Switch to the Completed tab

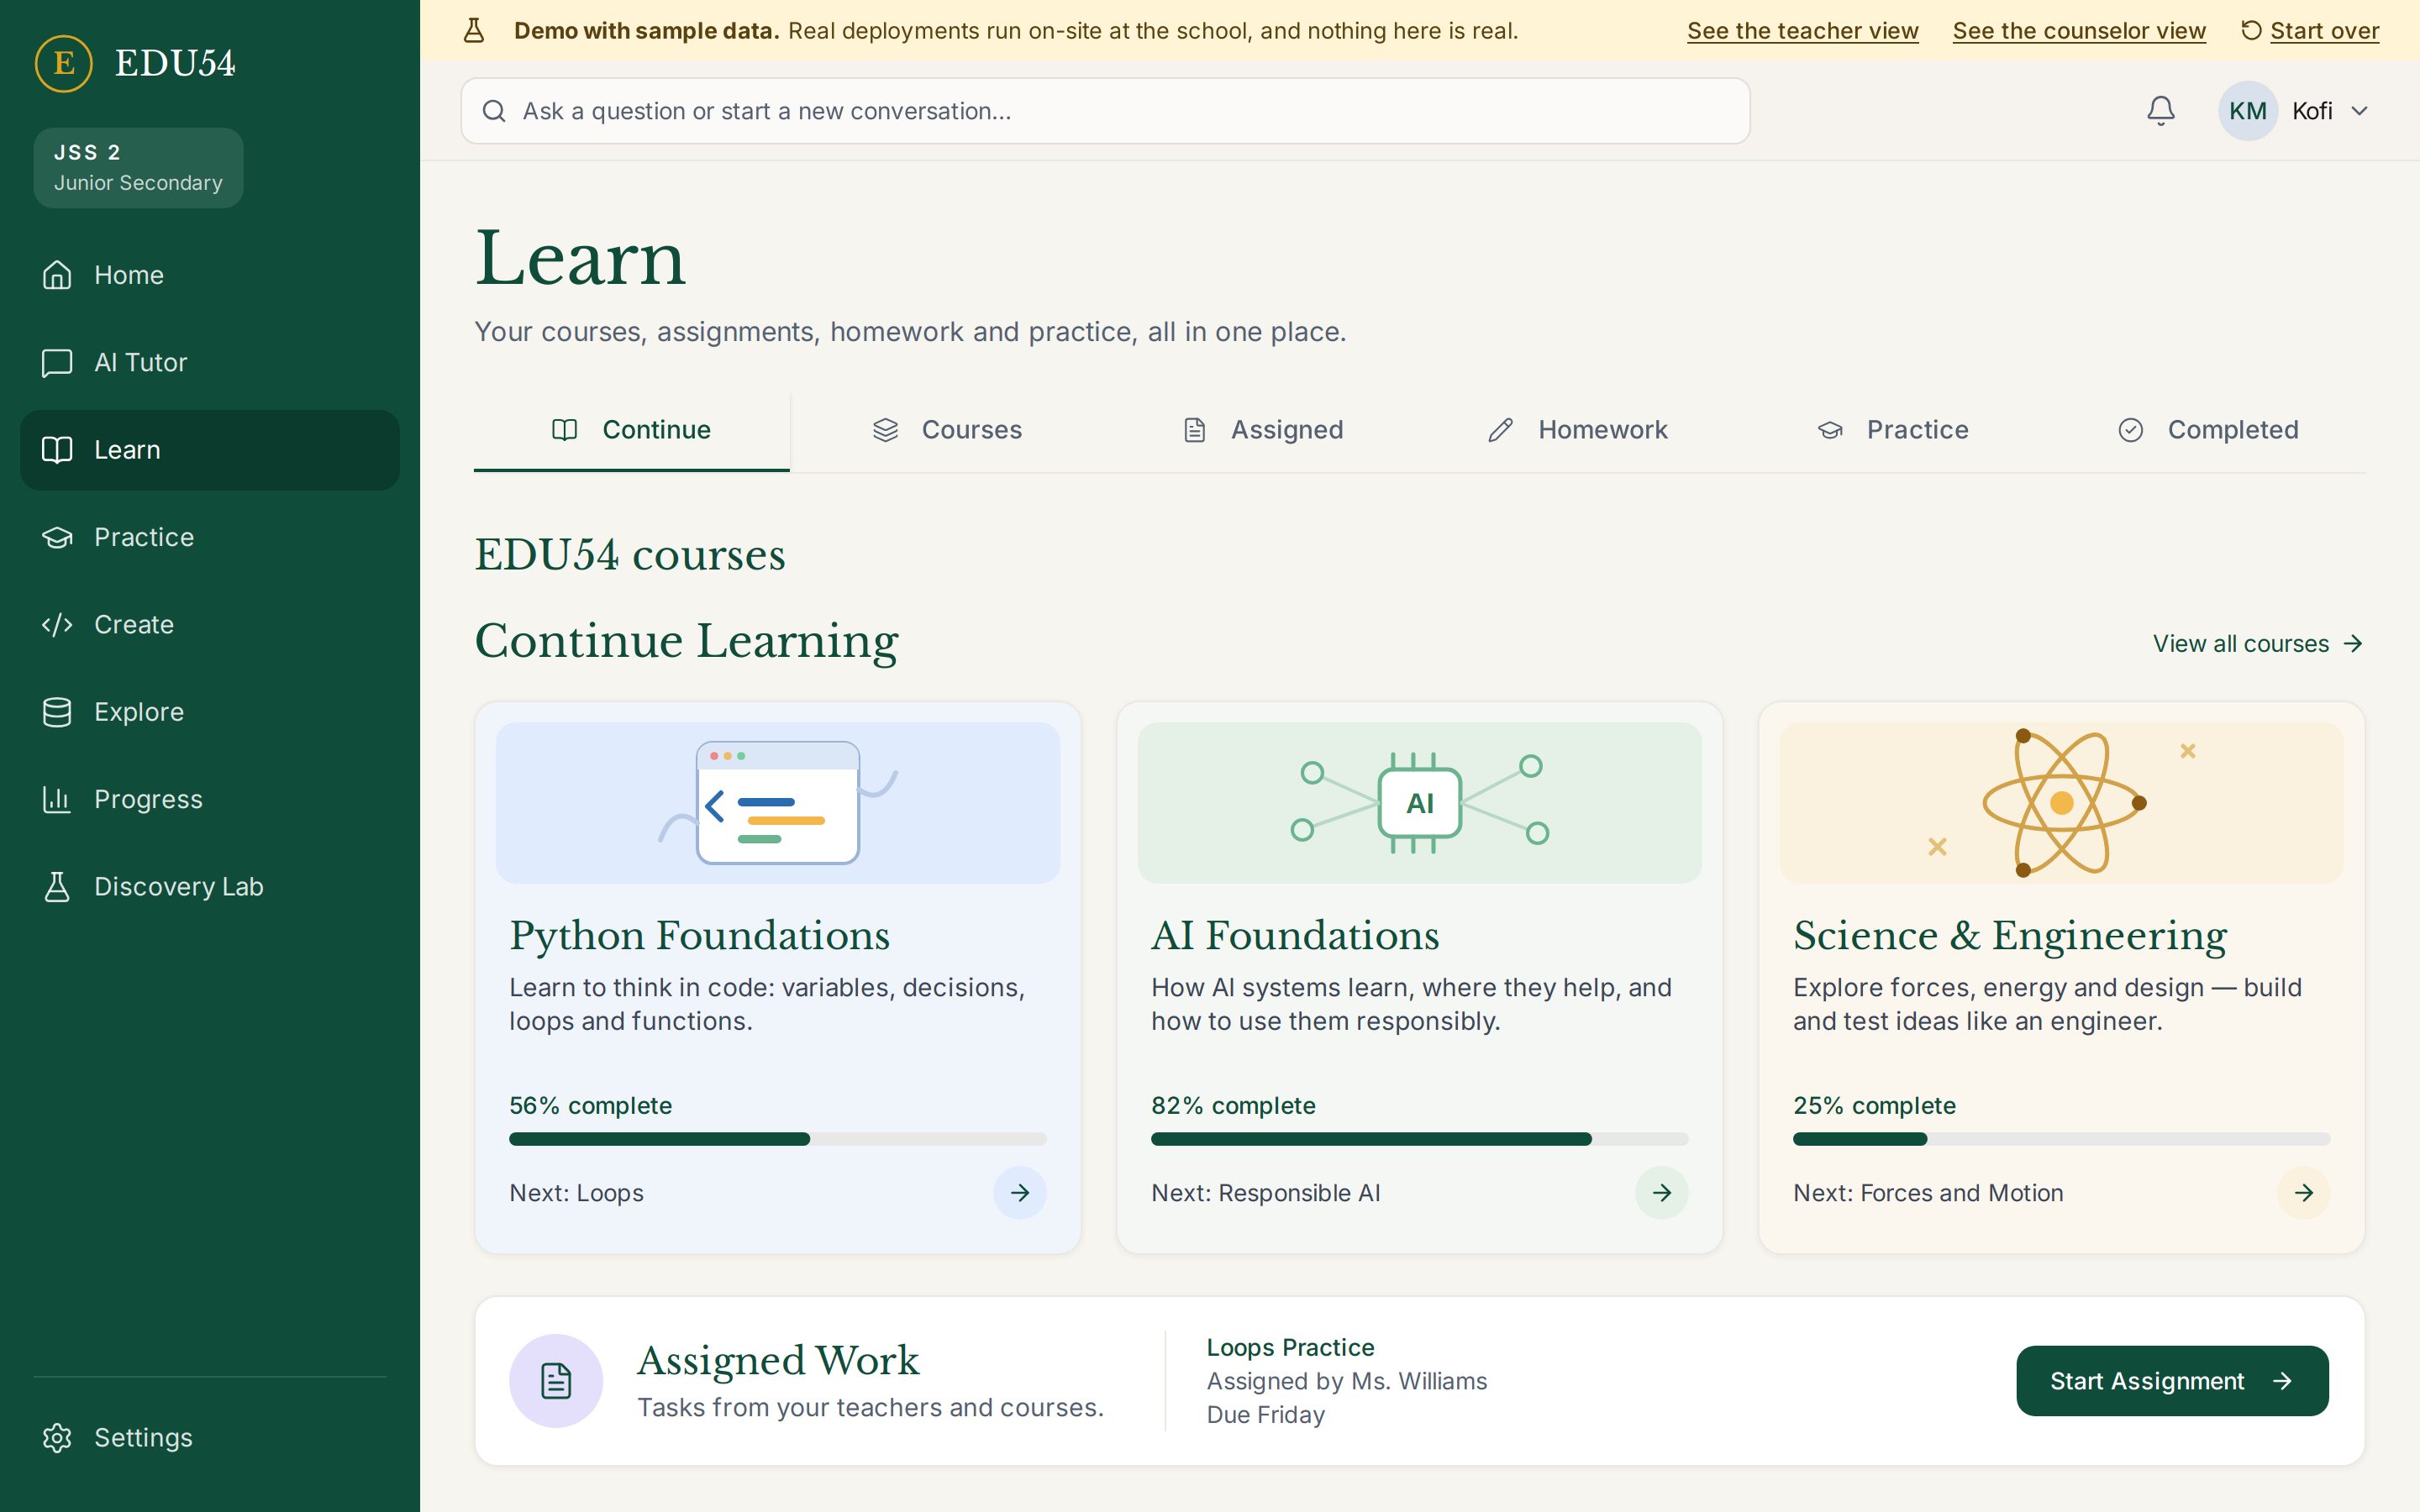(x=2208, y=430)
